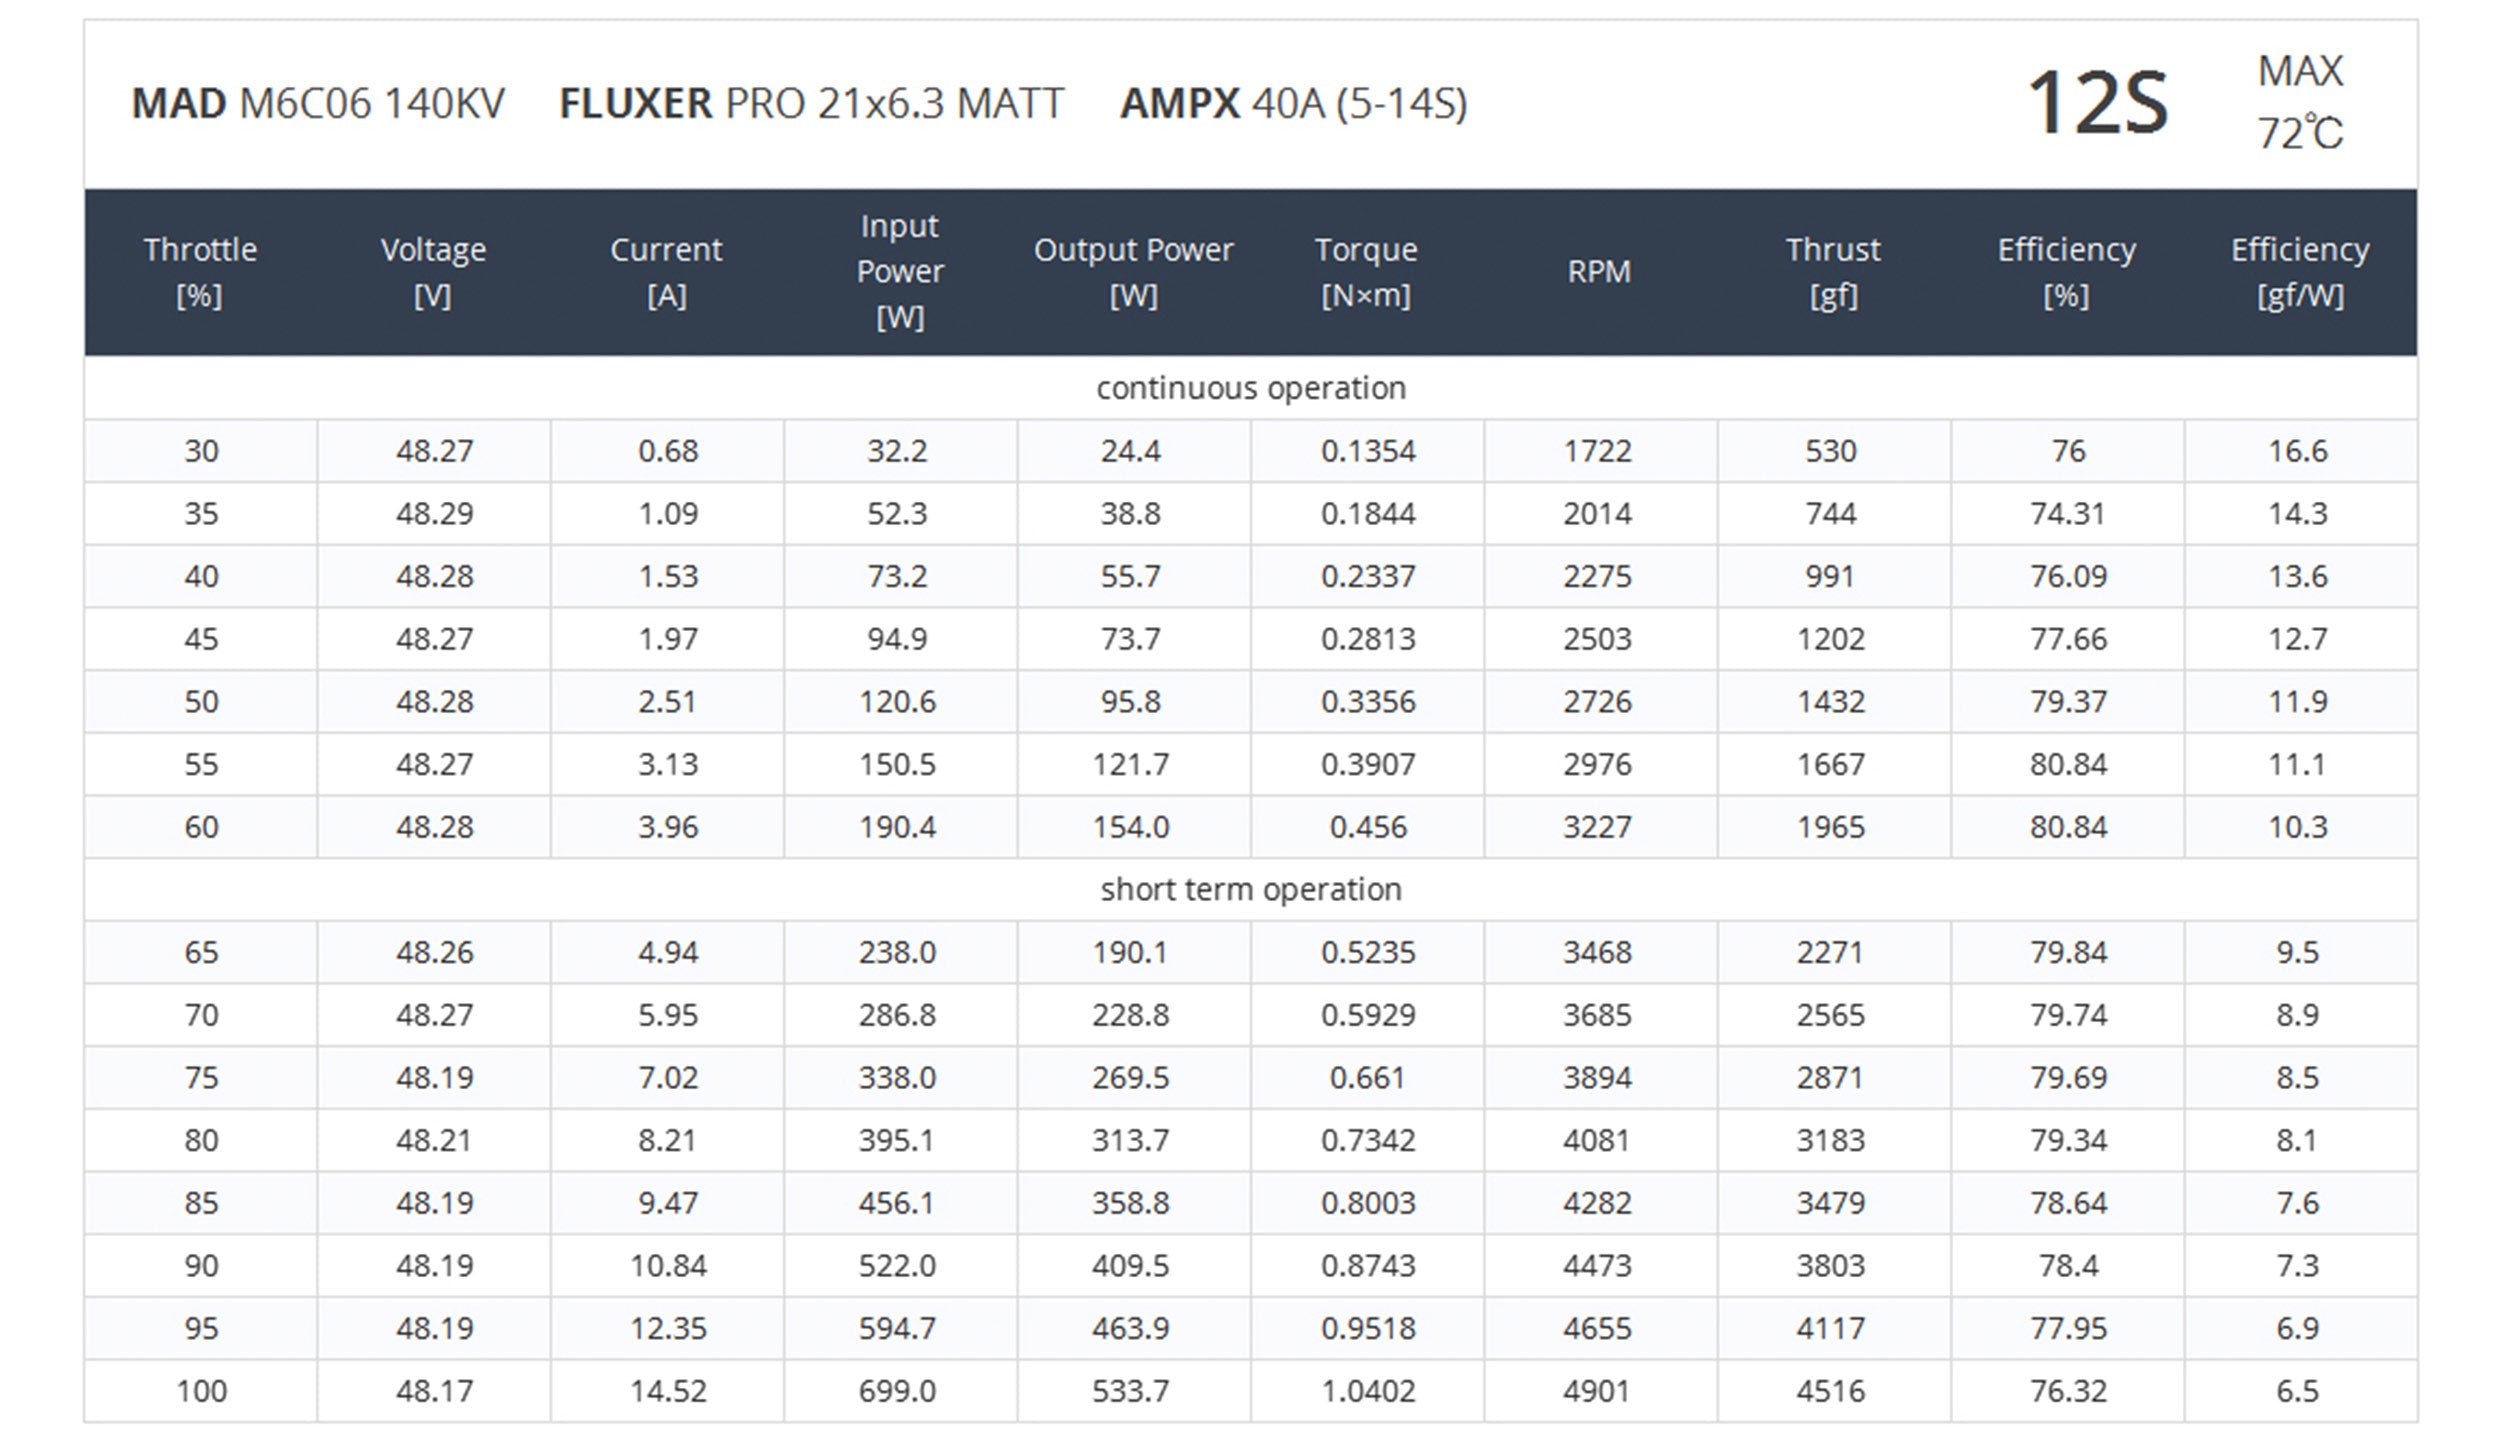
Task: Click the Voltage [V] column header
Action: 433,271
